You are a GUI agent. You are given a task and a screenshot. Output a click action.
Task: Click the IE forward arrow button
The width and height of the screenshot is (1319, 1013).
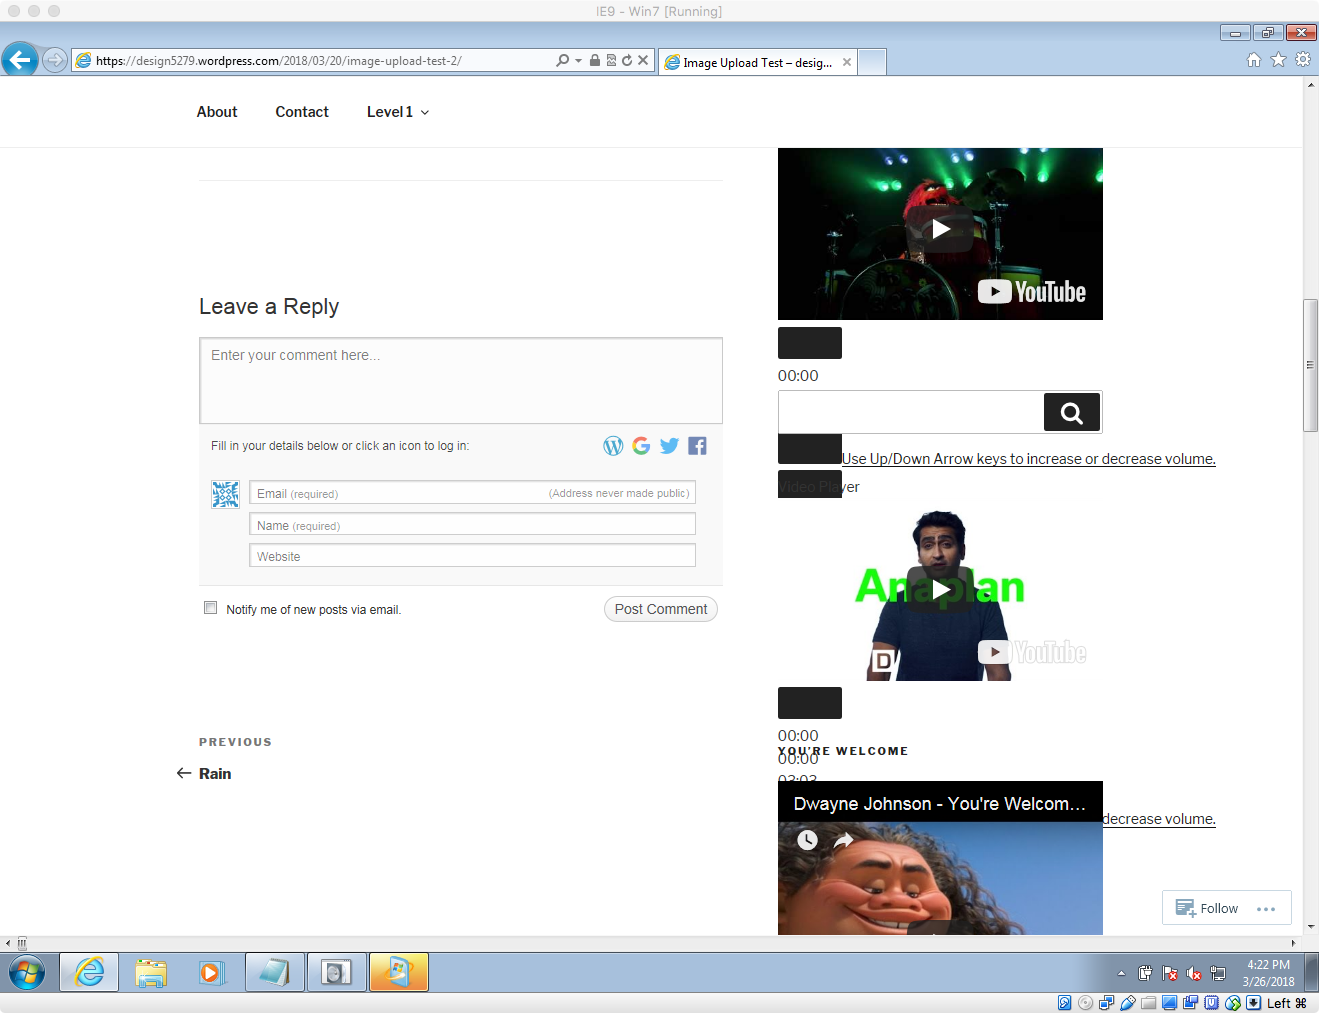pyautogui.click(x=55, y=60)
